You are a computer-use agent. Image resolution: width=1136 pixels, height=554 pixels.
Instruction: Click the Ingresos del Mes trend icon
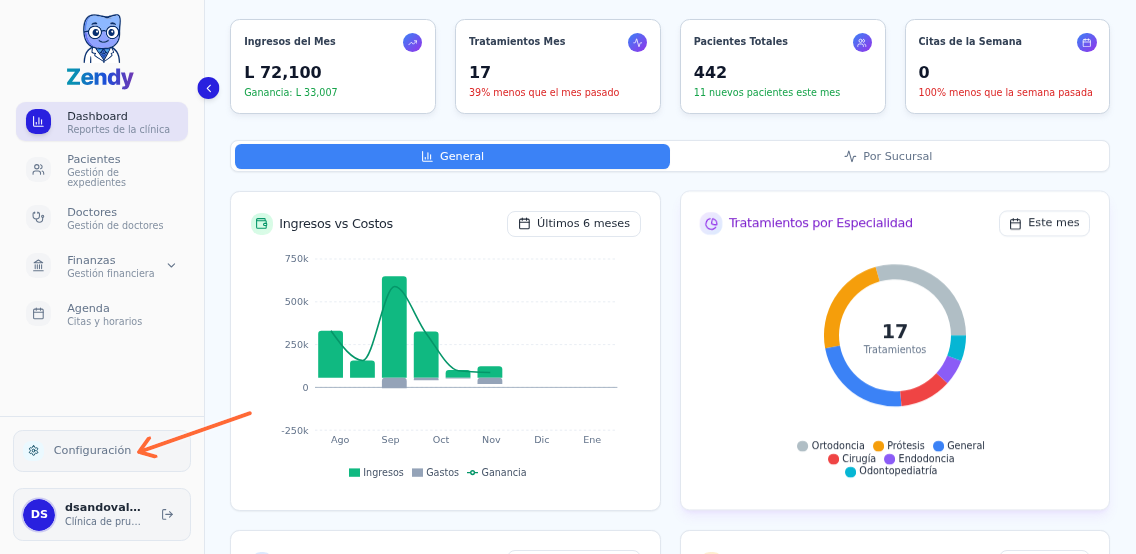[x=412, y=42]
